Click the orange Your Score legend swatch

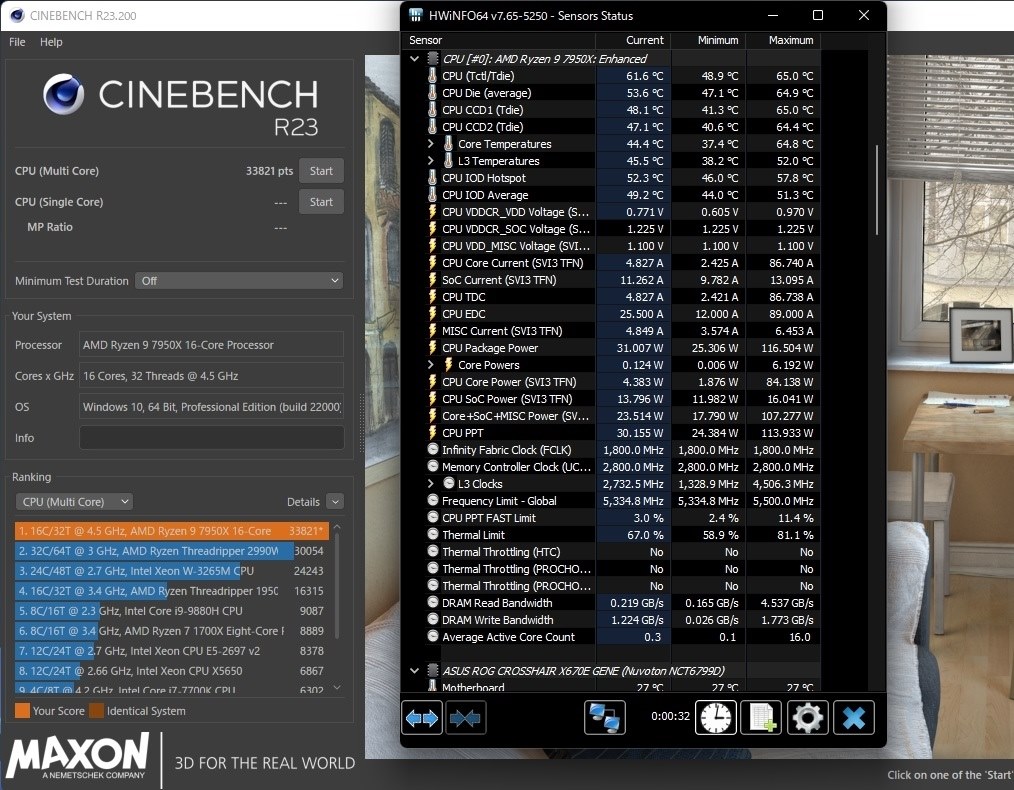pos(22,710)
